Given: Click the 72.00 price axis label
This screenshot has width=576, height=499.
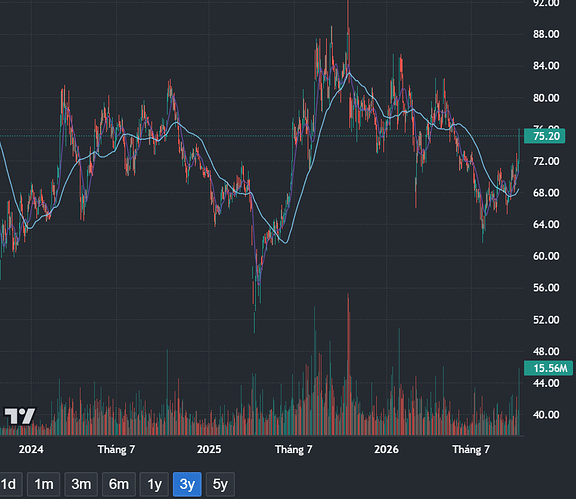Looking at the screenshot, I should 546,161.
